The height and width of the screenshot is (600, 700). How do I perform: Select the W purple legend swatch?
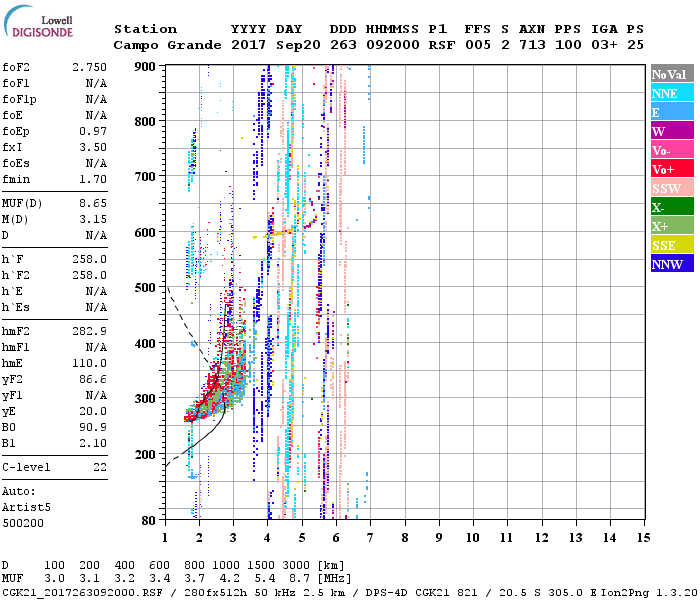point(672,131)
